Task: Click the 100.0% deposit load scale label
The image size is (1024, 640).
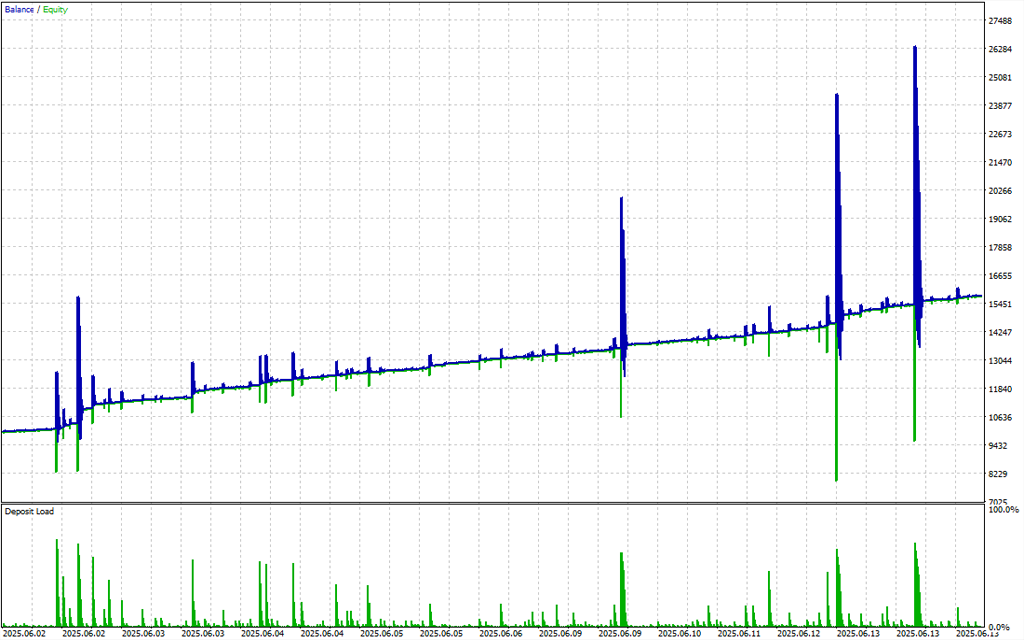Action: 1003,510
